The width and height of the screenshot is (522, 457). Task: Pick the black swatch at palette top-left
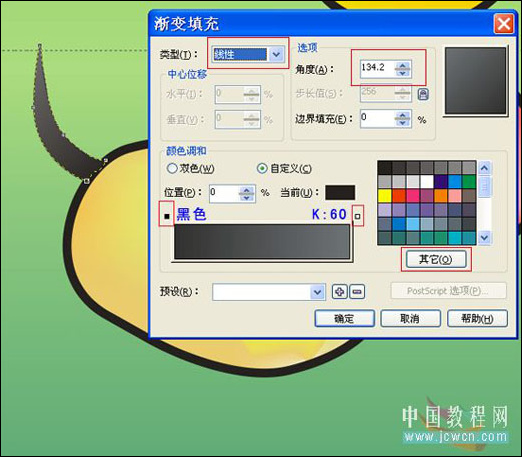click(x=385, y=168)
